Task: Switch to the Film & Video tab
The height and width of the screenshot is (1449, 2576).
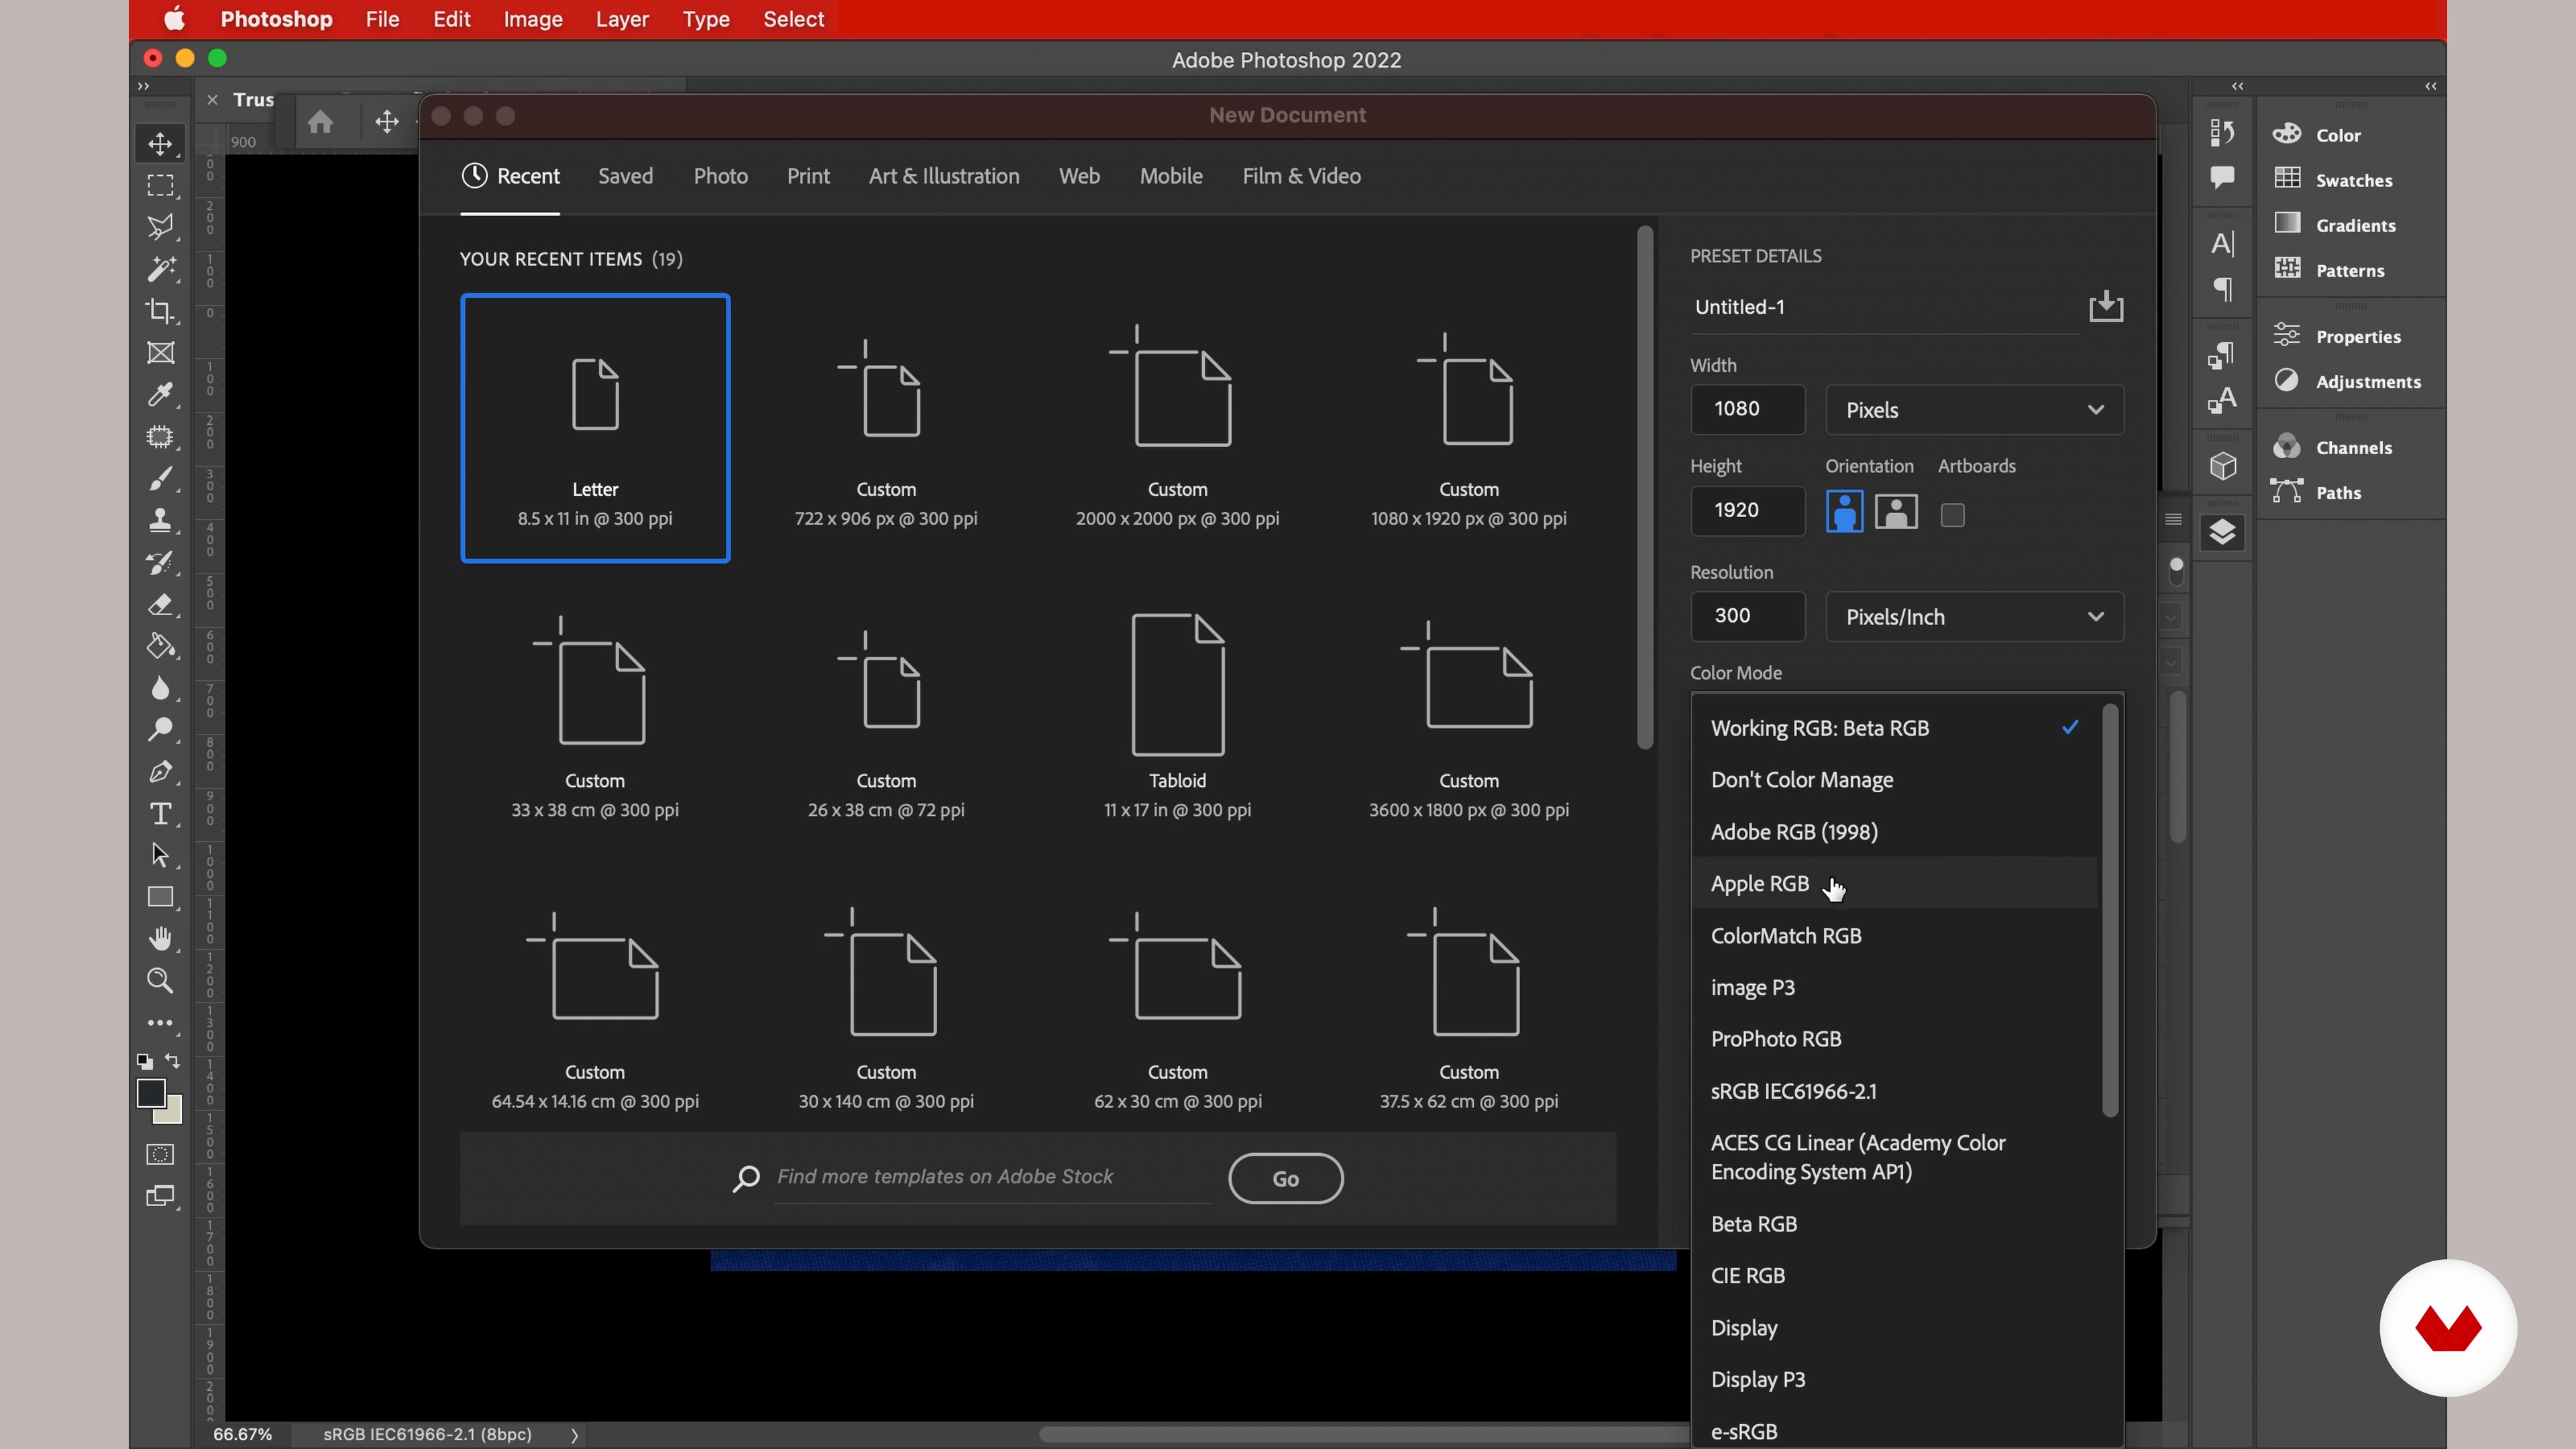Action: (1301, 176)
